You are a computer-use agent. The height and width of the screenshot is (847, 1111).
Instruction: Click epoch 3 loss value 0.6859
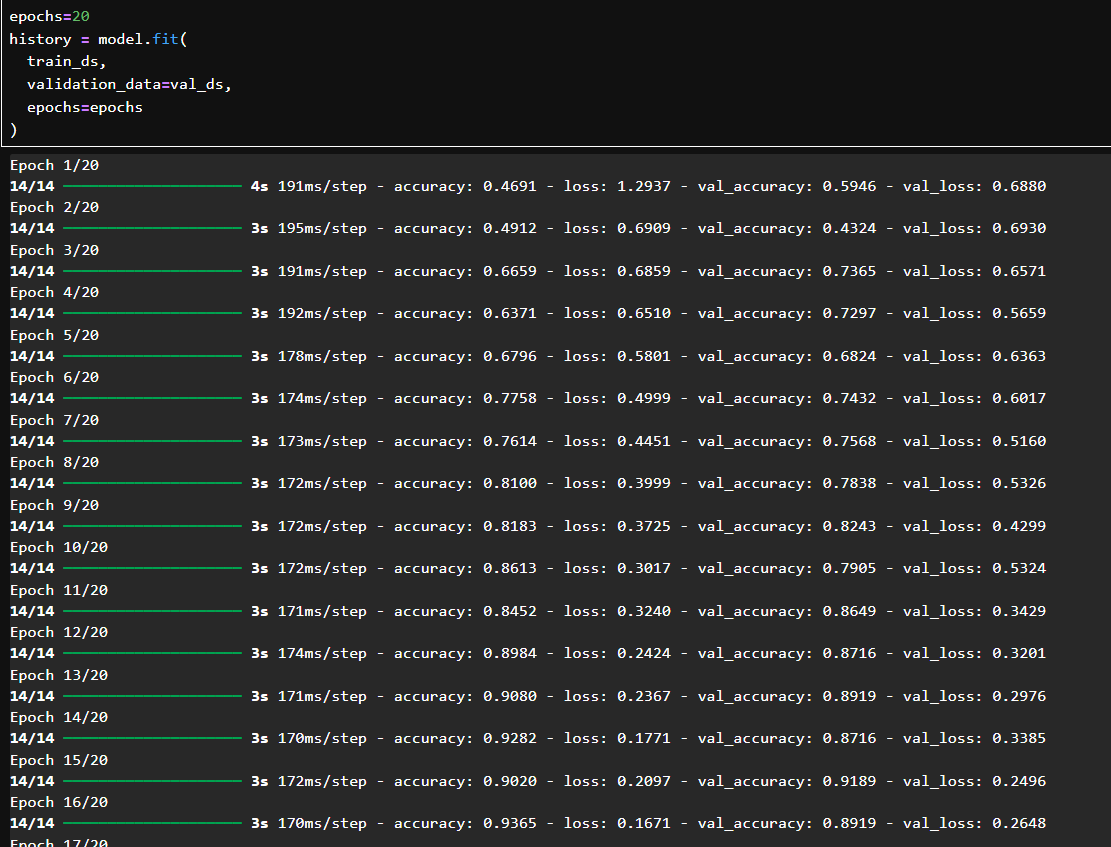[644, 271]
